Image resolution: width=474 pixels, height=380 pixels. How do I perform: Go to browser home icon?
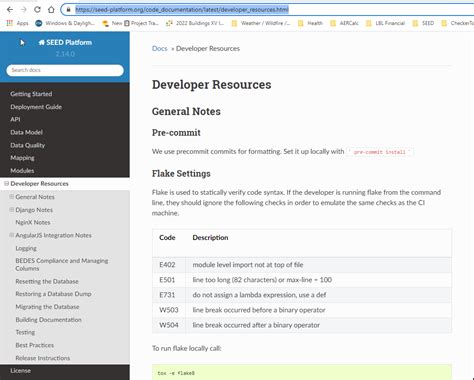point(51,10)
